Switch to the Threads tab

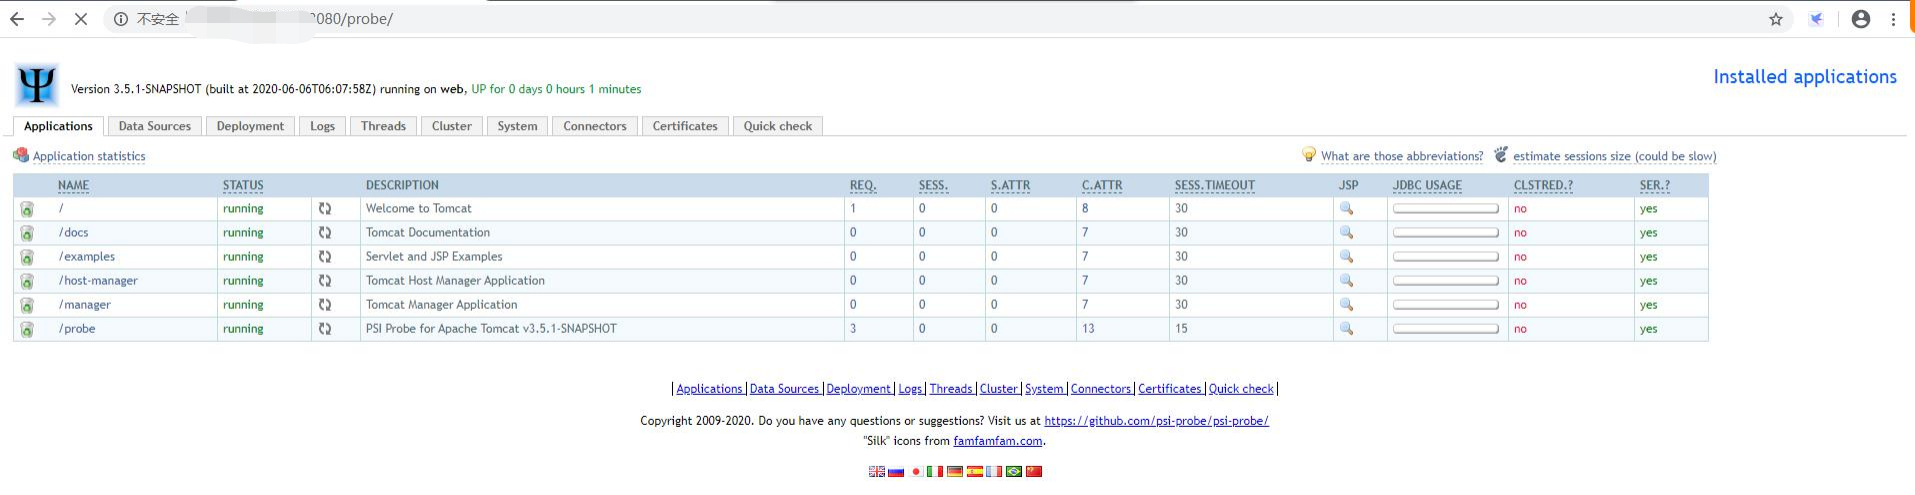pyautogui.click(x=383, y=126)
